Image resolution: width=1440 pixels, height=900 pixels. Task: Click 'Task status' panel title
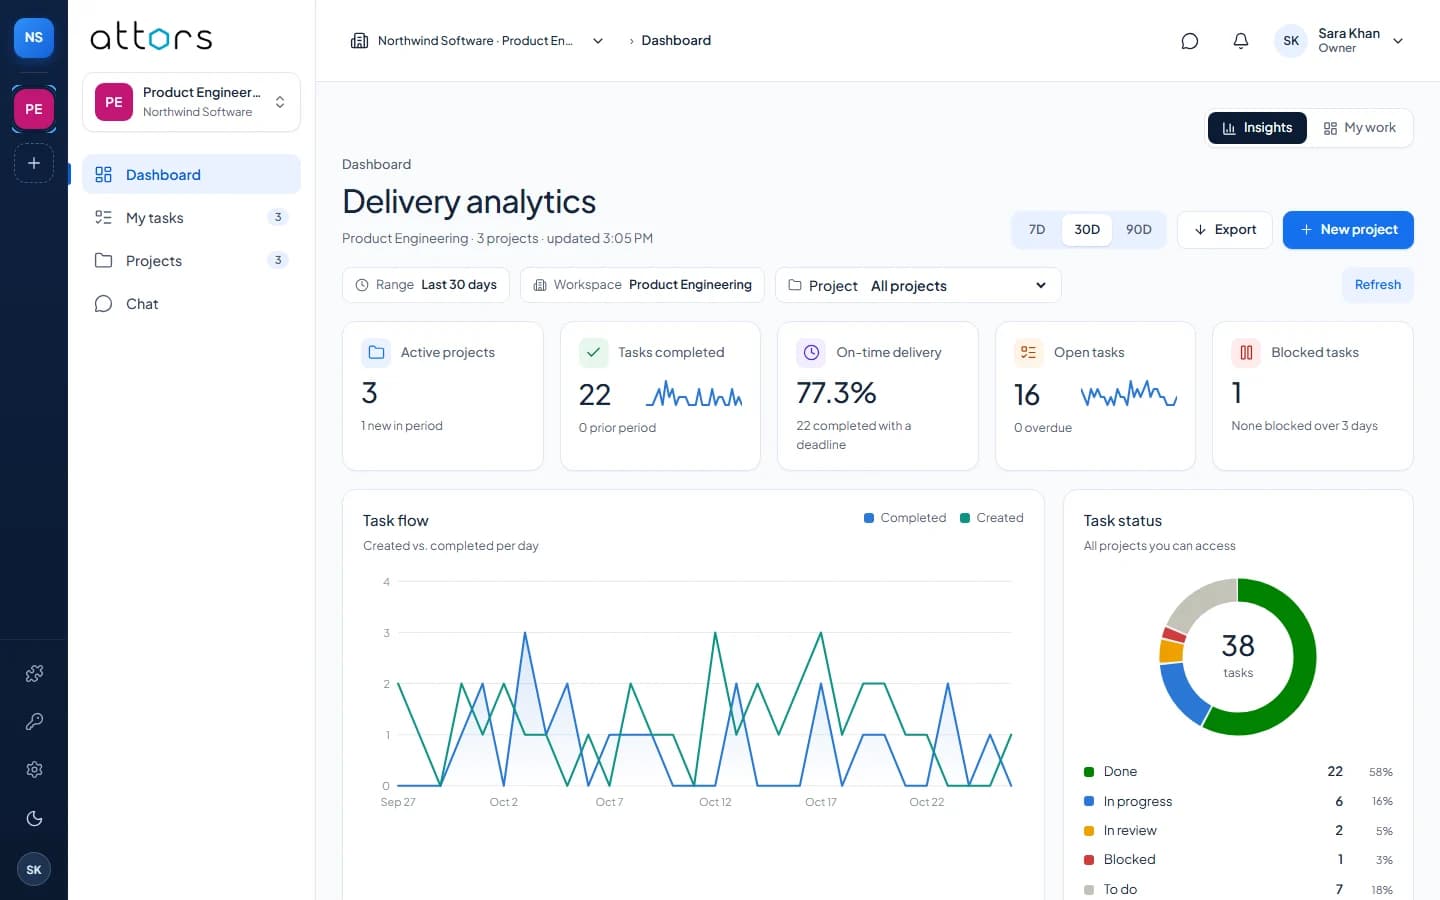click(x=1123, y=521)
